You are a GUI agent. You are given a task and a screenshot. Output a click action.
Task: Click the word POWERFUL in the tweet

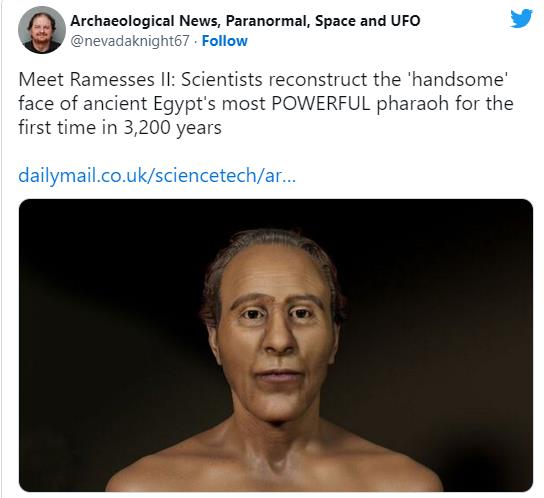[x=321, y=103]
